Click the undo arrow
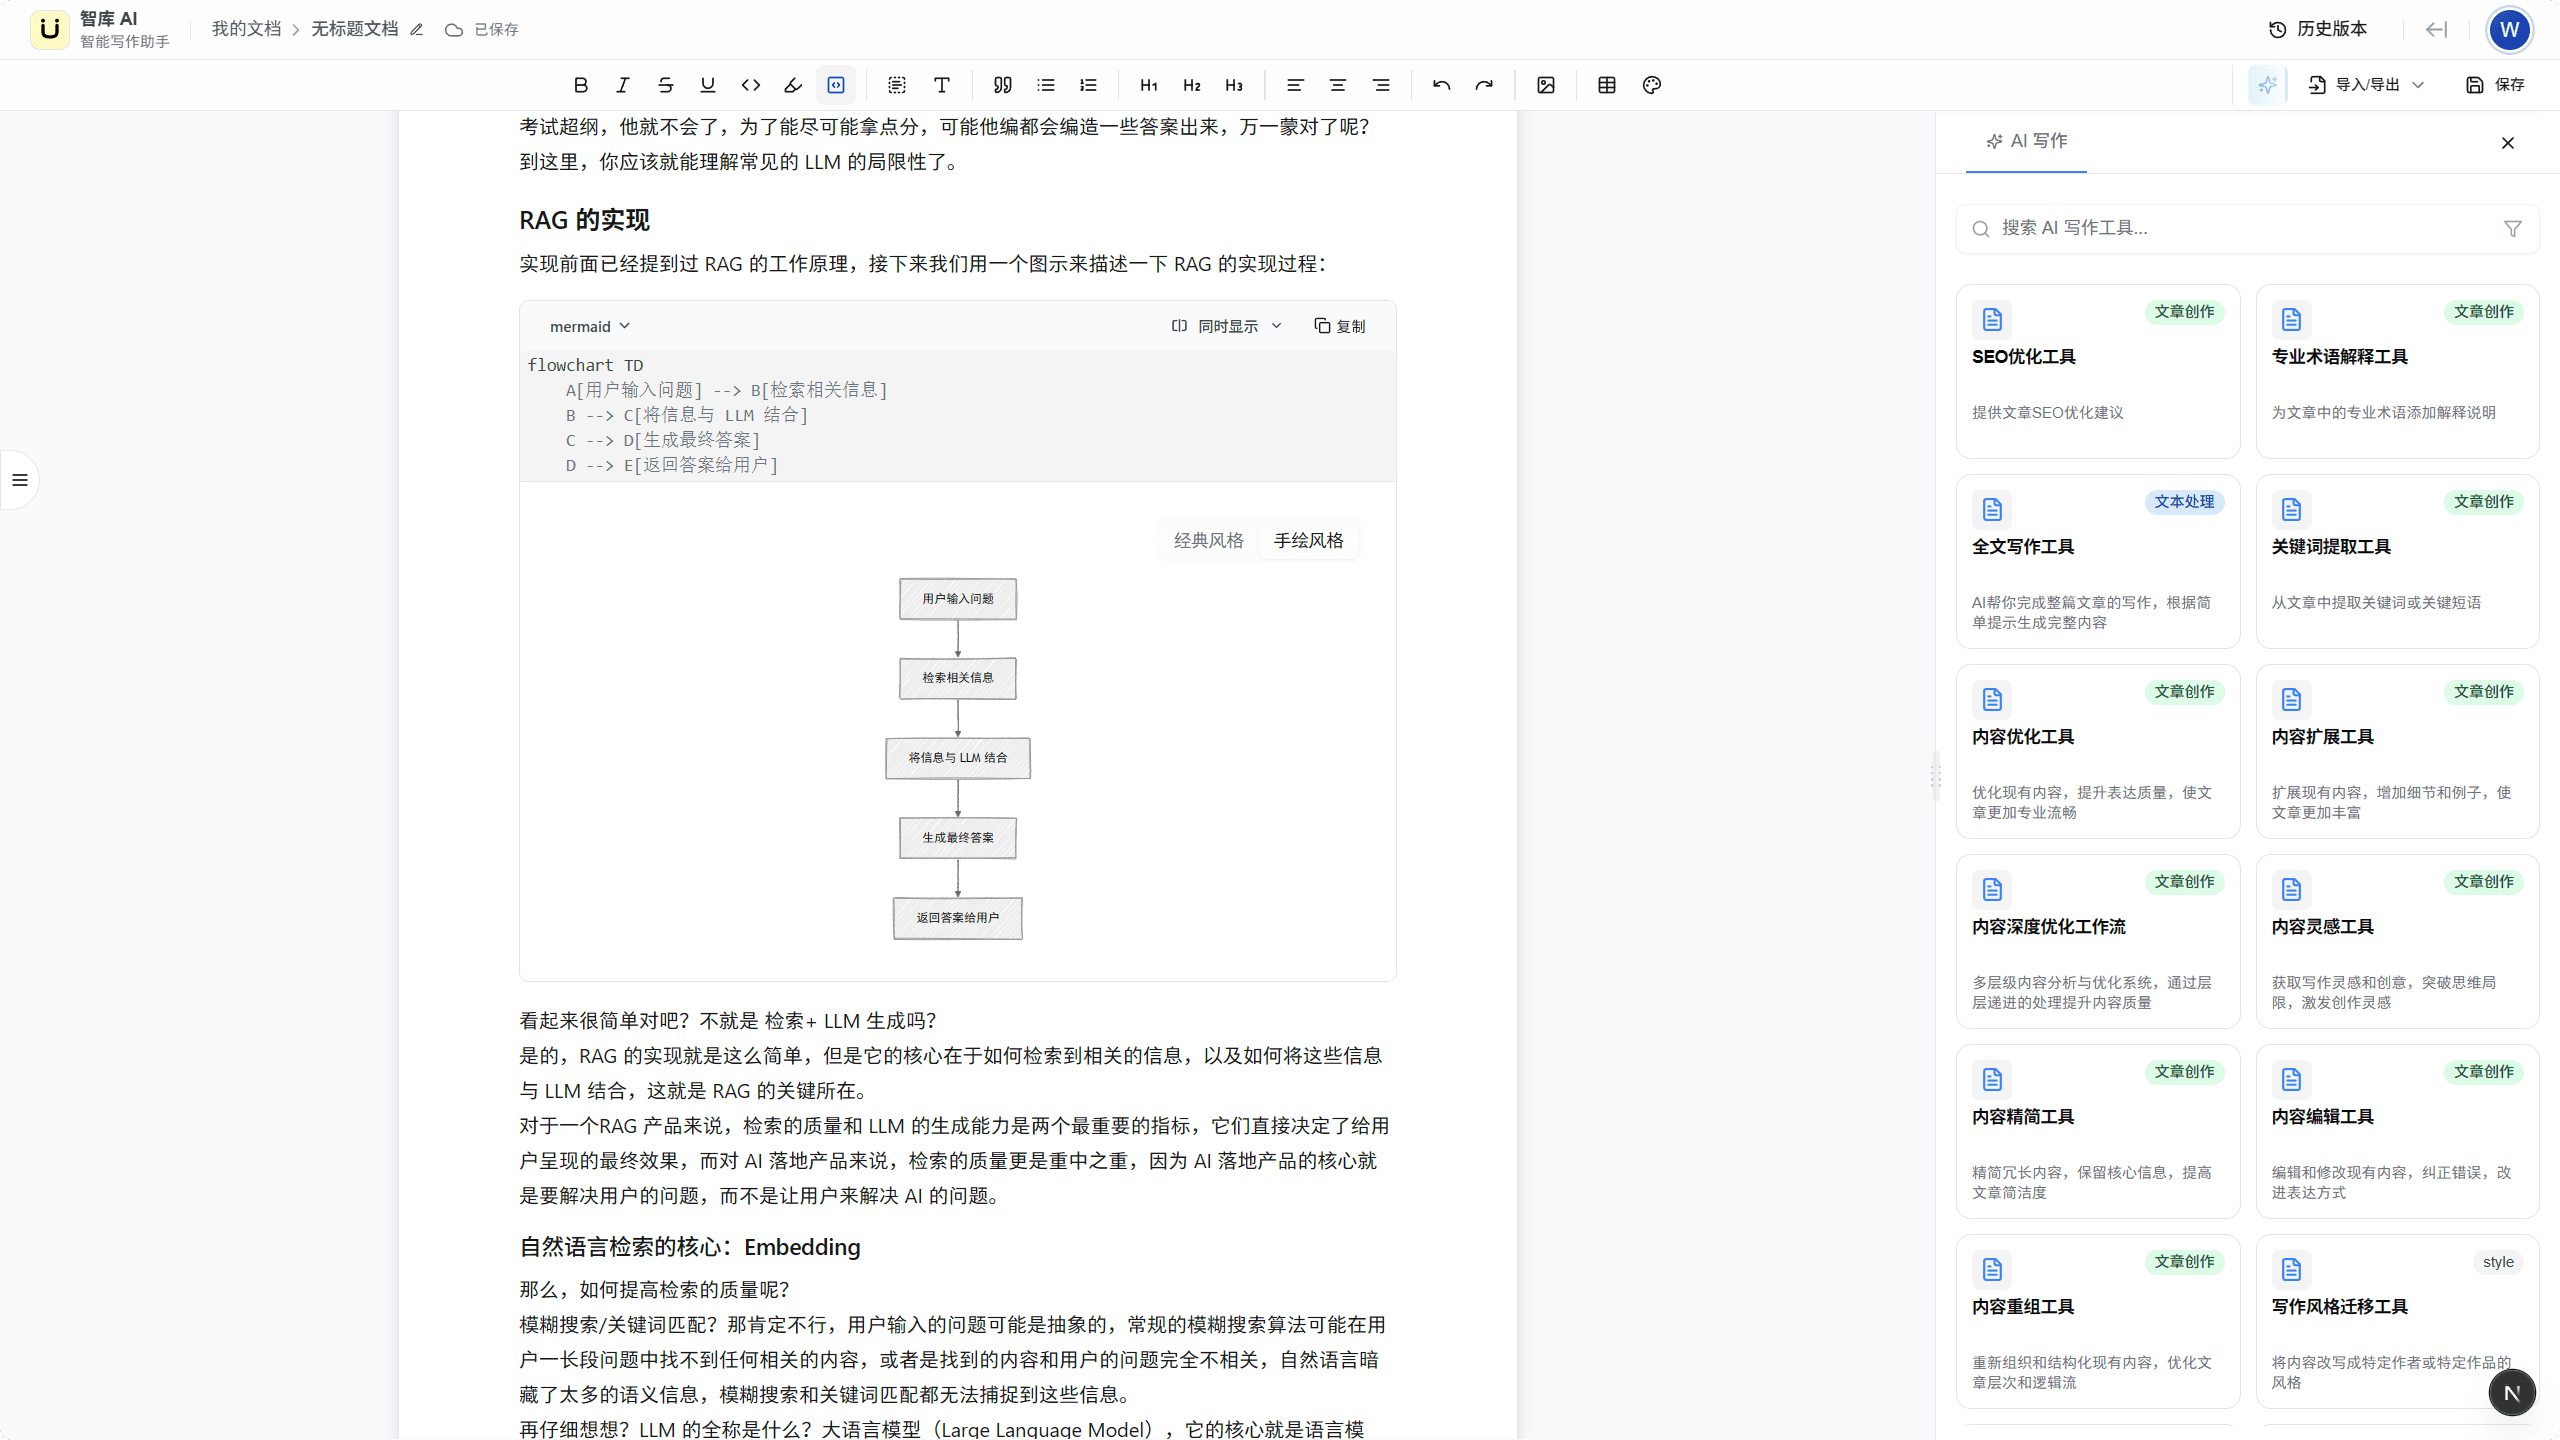Image resolution: width=2560 pixels, height=1440 pixels. pyautogui.click(x=1441, y=85)
